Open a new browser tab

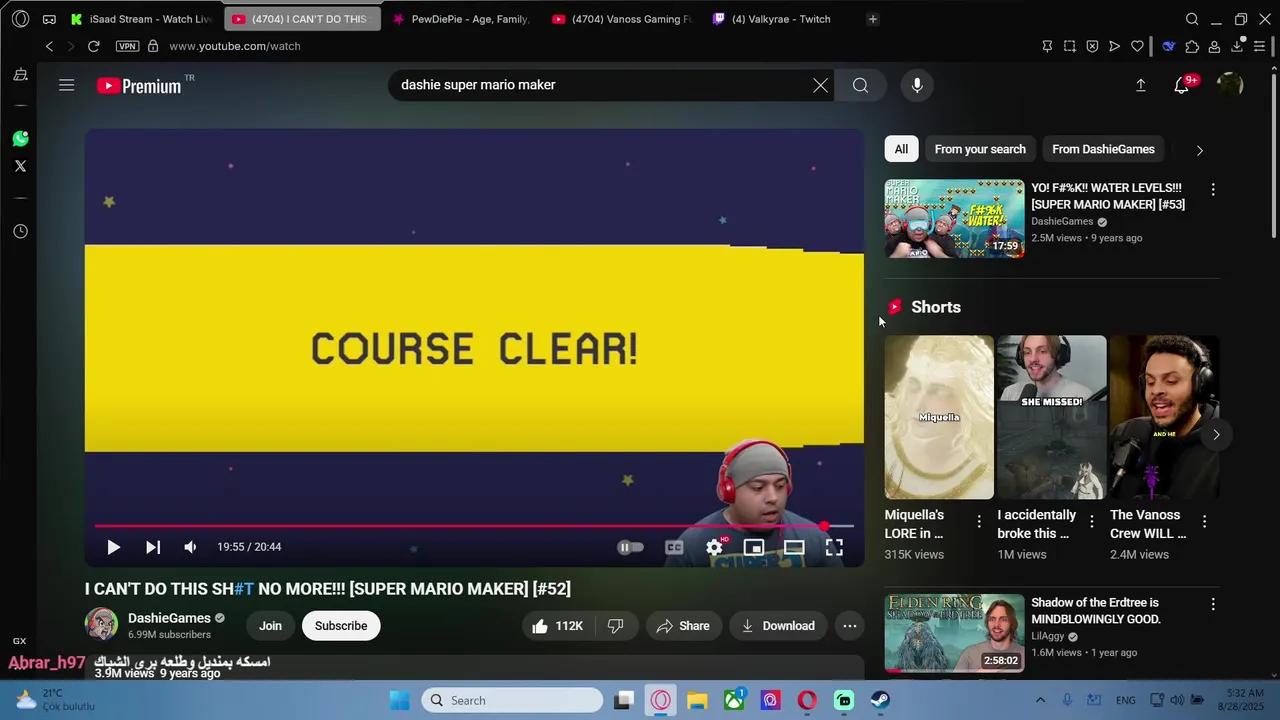tap(872, 19)
